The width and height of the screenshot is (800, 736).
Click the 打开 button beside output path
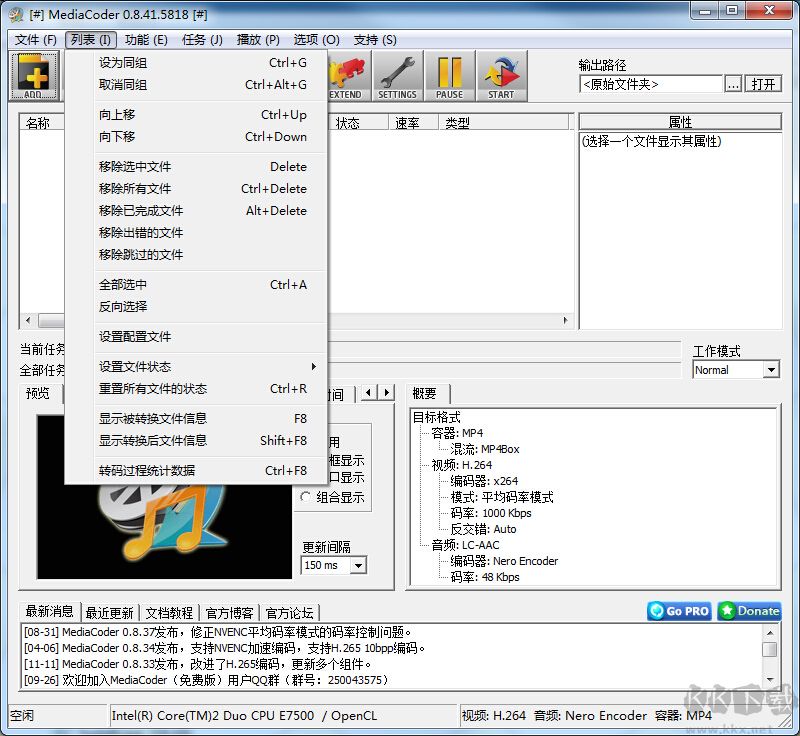click(x=763, y=84)
